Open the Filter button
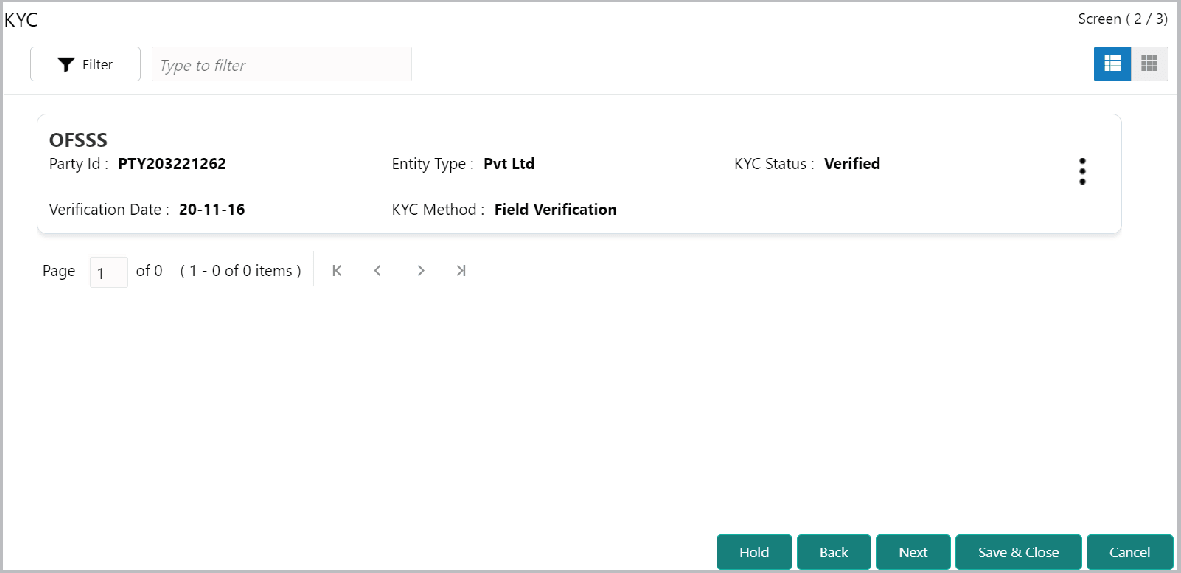Viewport: 1181px width, 573px height. click(85, 65)
